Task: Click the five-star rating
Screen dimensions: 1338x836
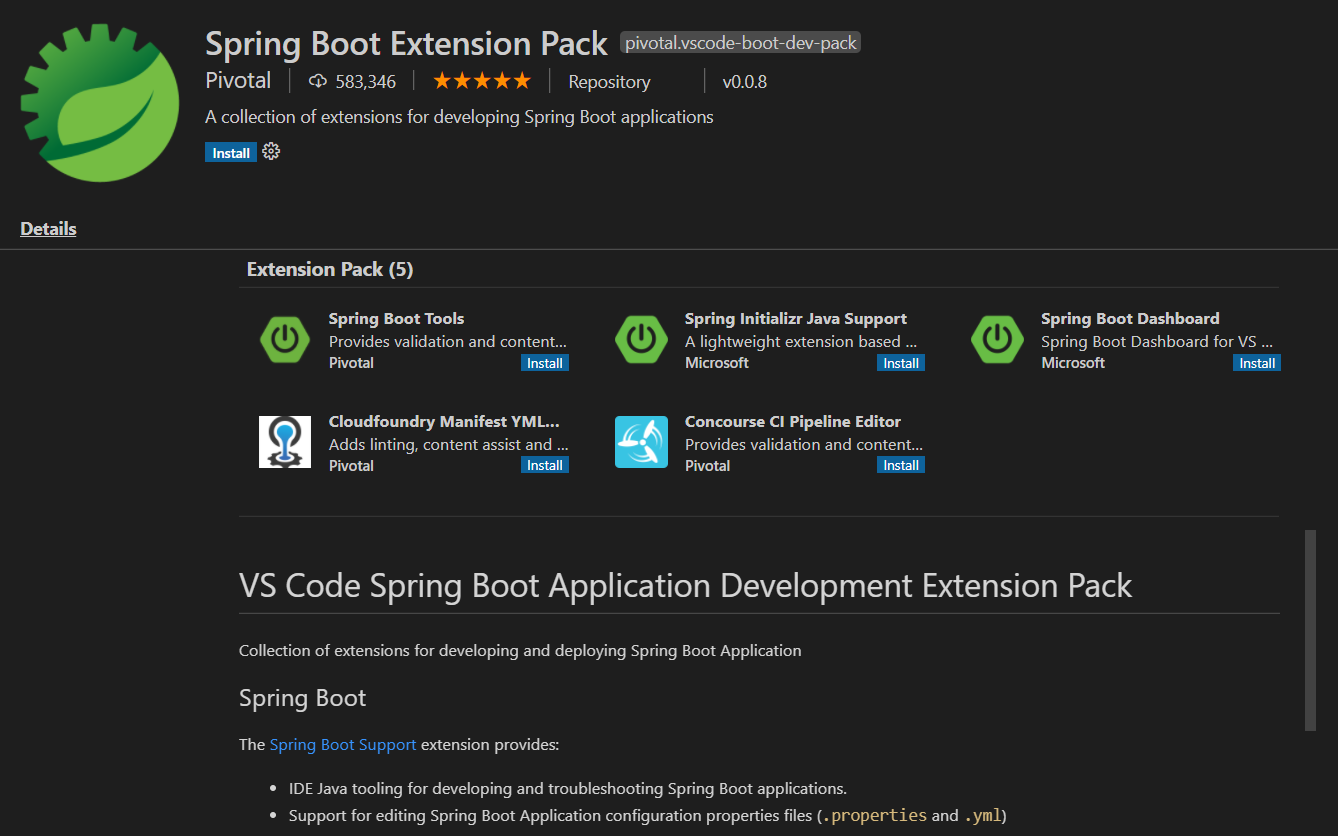Action: [x=481, y=81]
